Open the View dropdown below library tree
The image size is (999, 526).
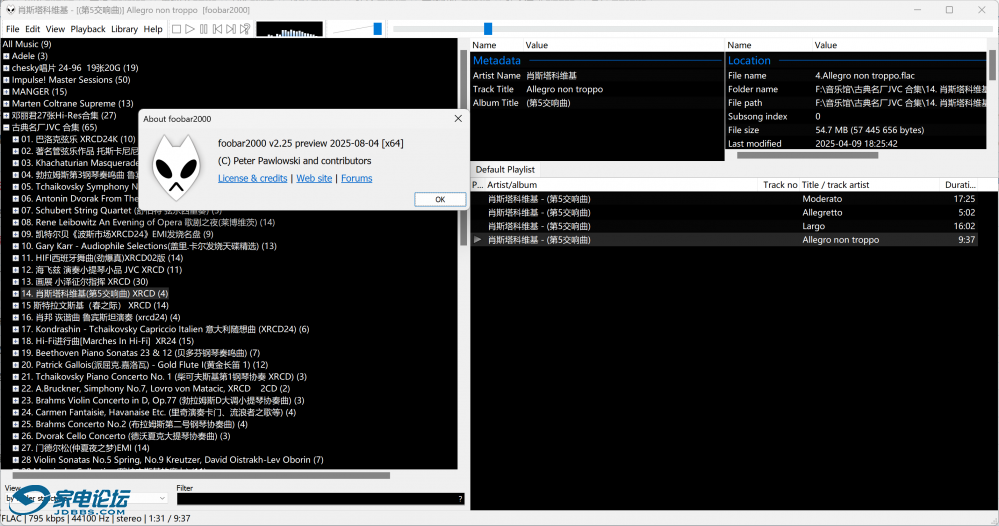tap(87, 498)
